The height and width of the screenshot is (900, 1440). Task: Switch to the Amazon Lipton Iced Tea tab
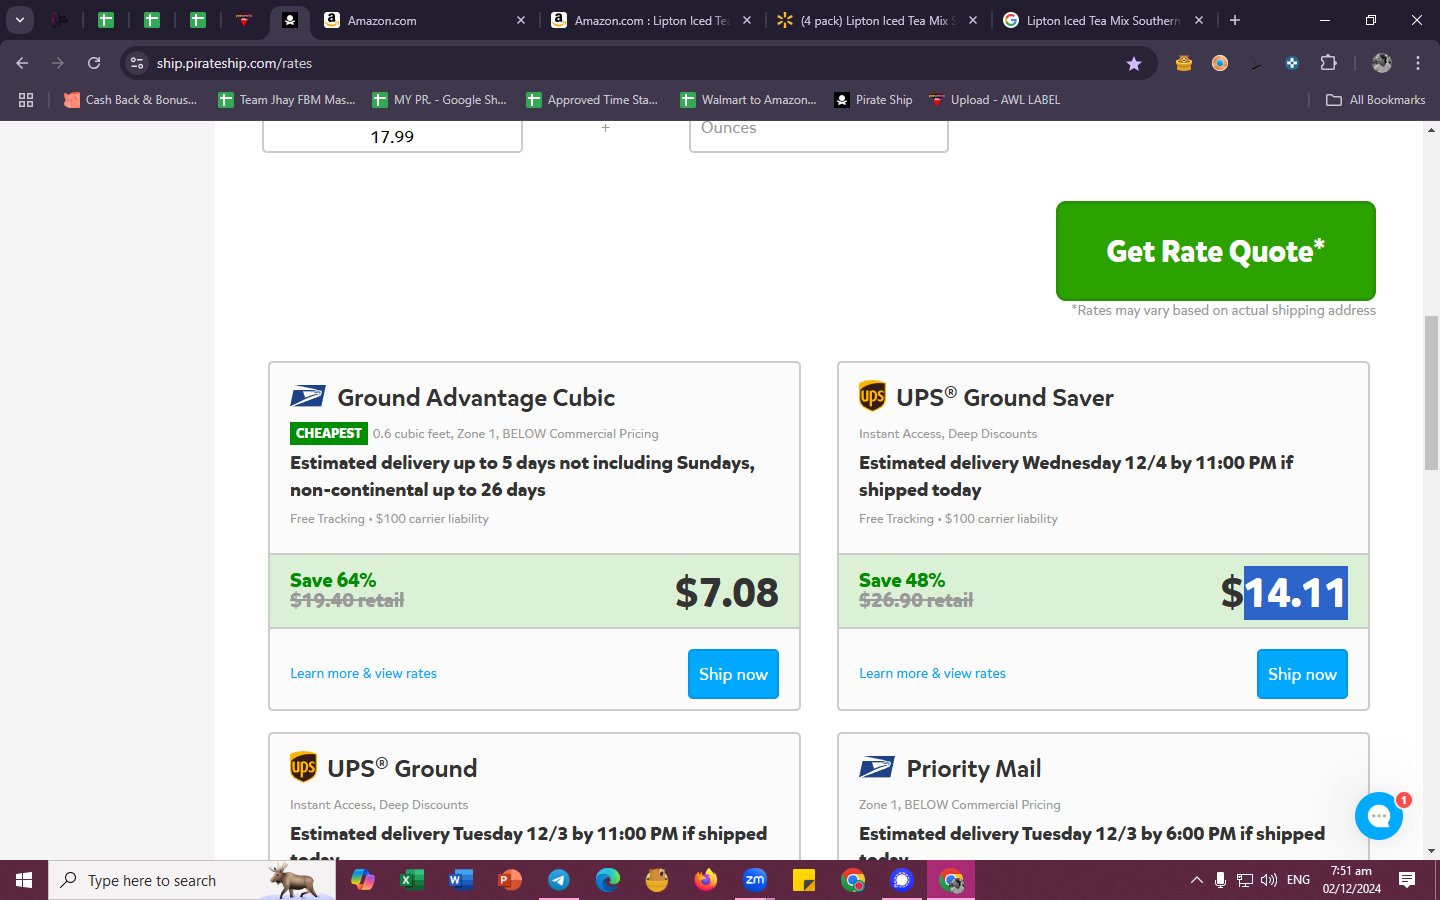pos(652,20)
